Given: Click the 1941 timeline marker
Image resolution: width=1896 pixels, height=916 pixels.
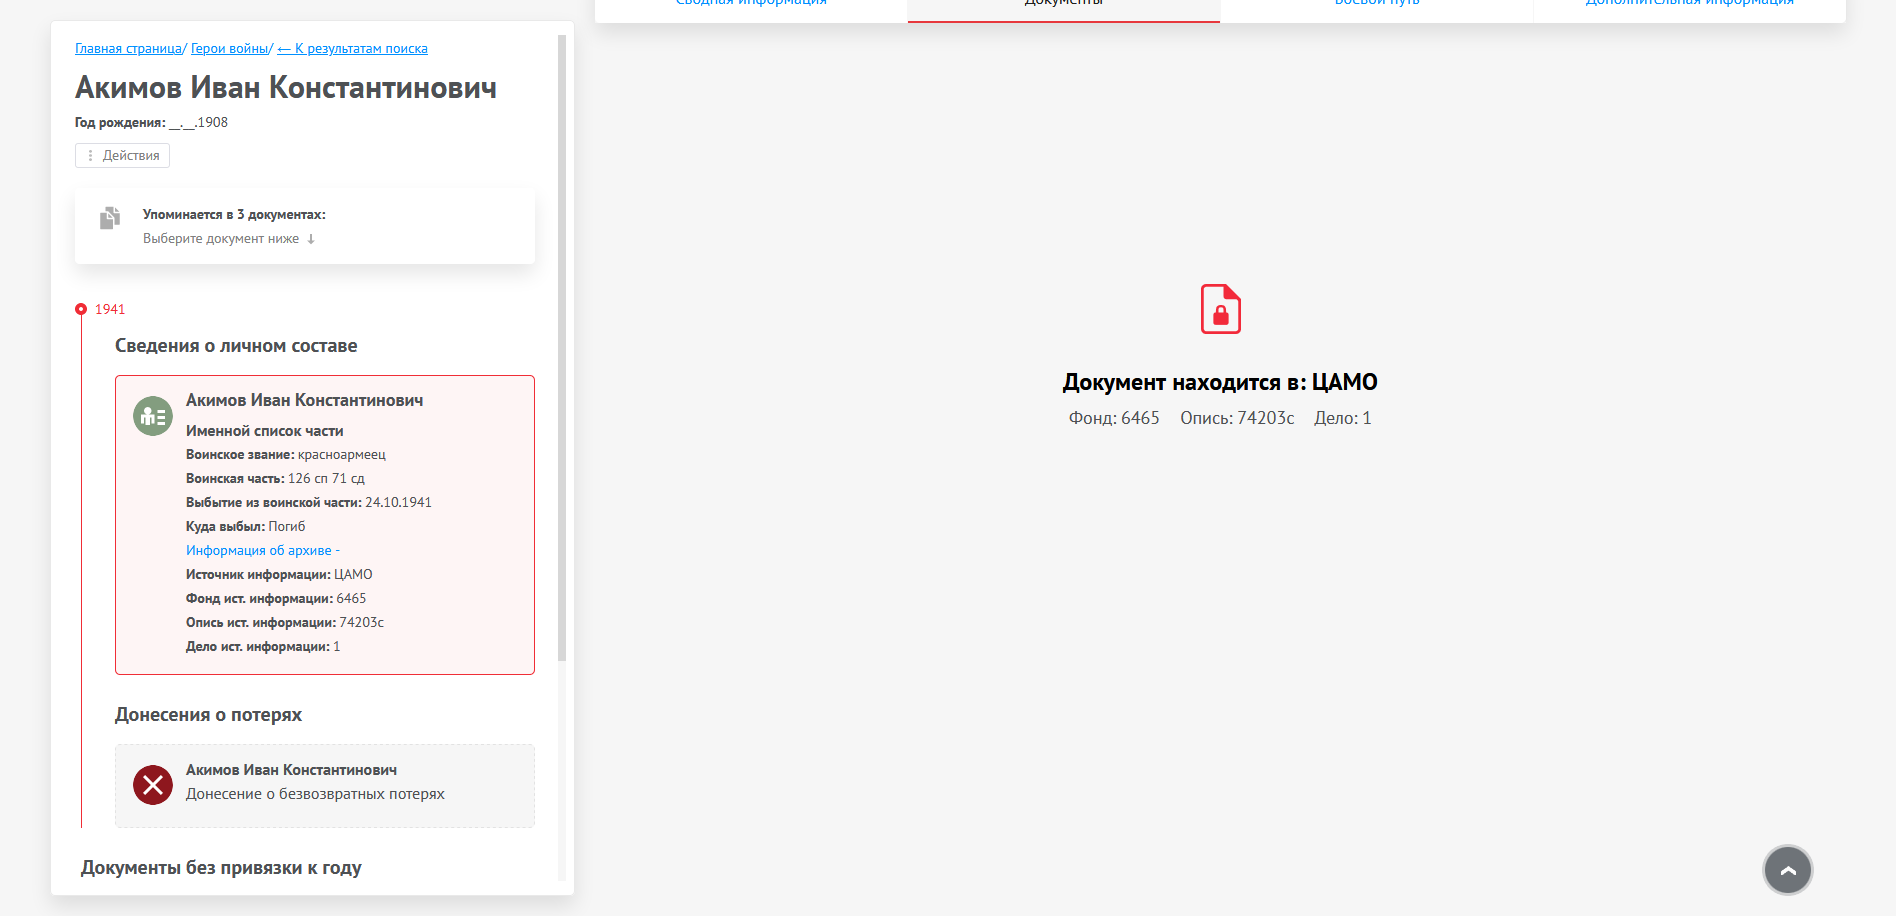Looking at the screenshot, I should pos(81,309).
